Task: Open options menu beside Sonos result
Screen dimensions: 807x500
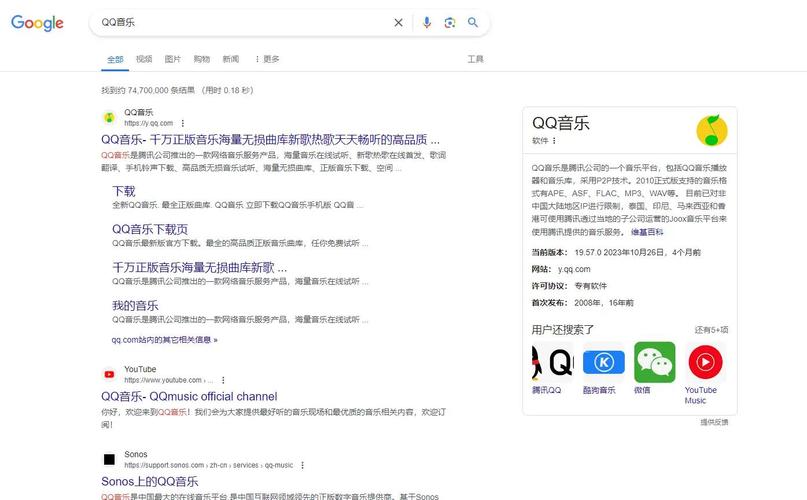Action: 302,465
